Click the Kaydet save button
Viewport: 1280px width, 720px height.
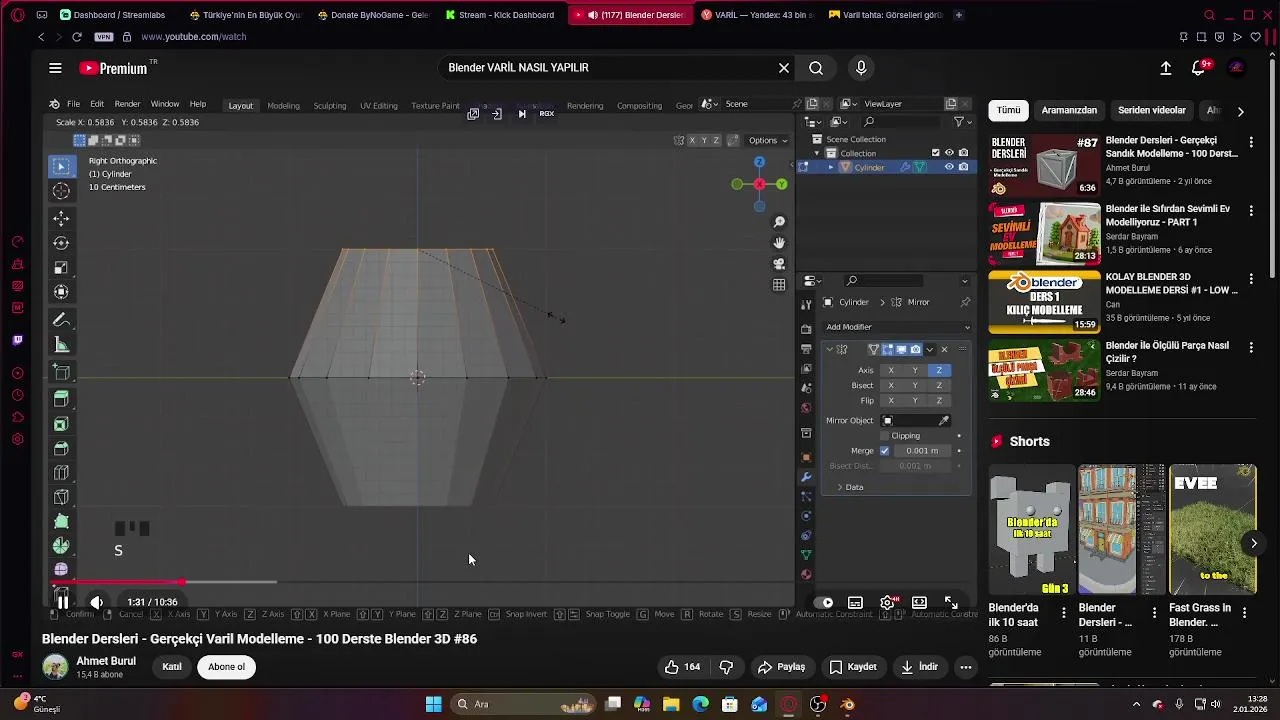tap(852, 667)
